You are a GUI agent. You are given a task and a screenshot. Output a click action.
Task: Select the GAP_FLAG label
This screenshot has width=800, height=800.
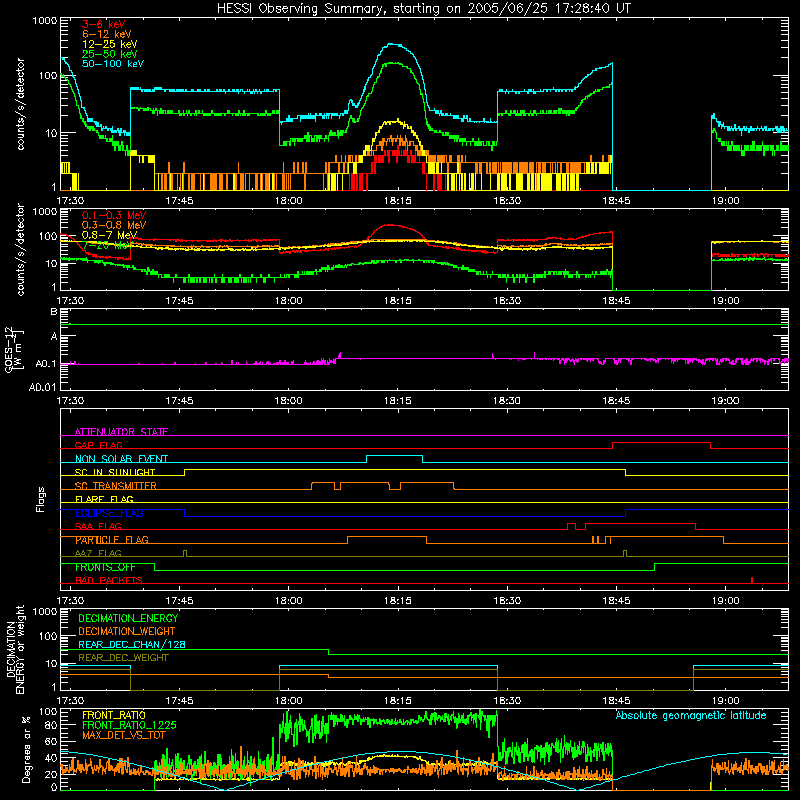tap(98, 445)
